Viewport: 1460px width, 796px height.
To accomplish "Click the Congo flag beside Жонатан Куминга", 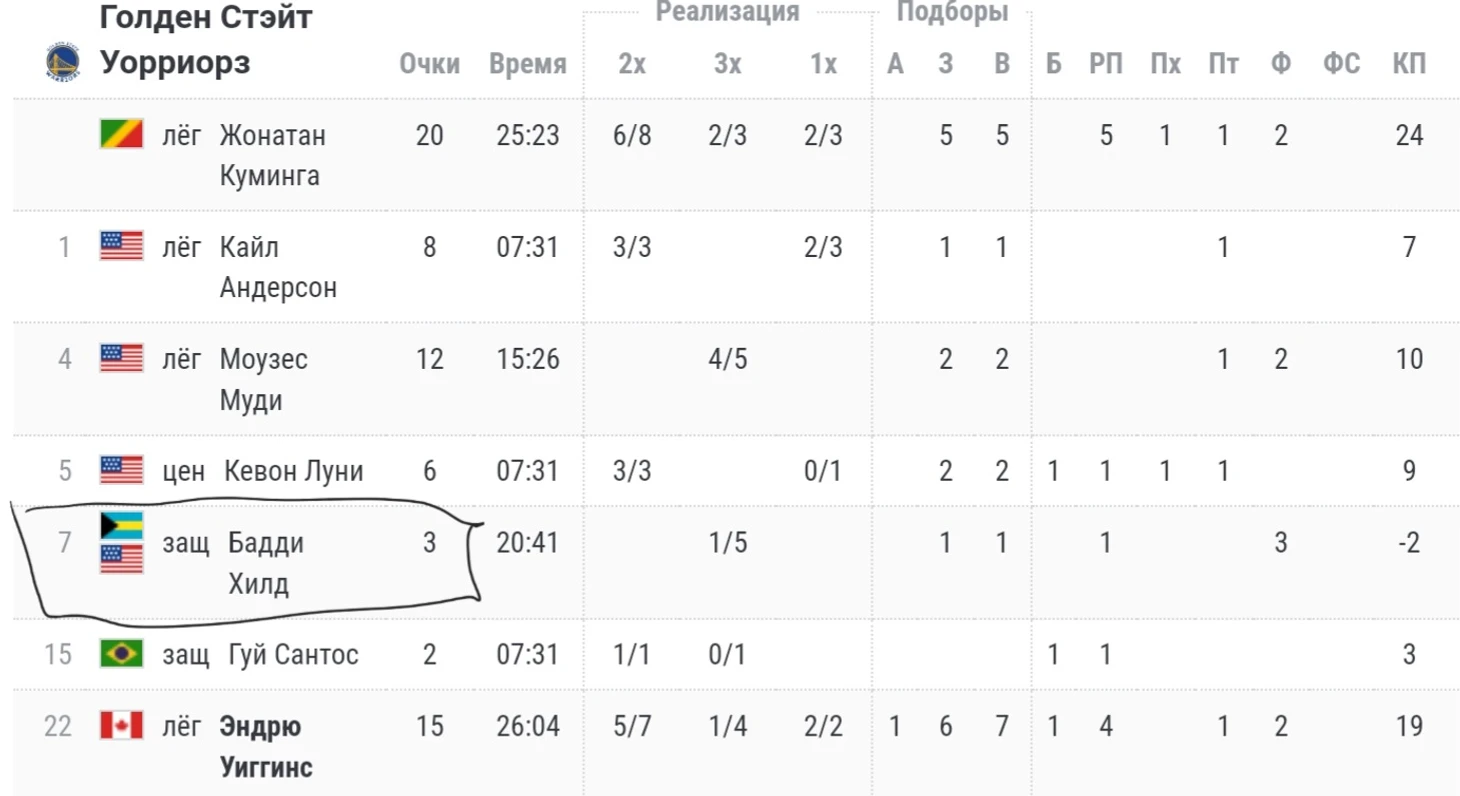I will (122, 134).
